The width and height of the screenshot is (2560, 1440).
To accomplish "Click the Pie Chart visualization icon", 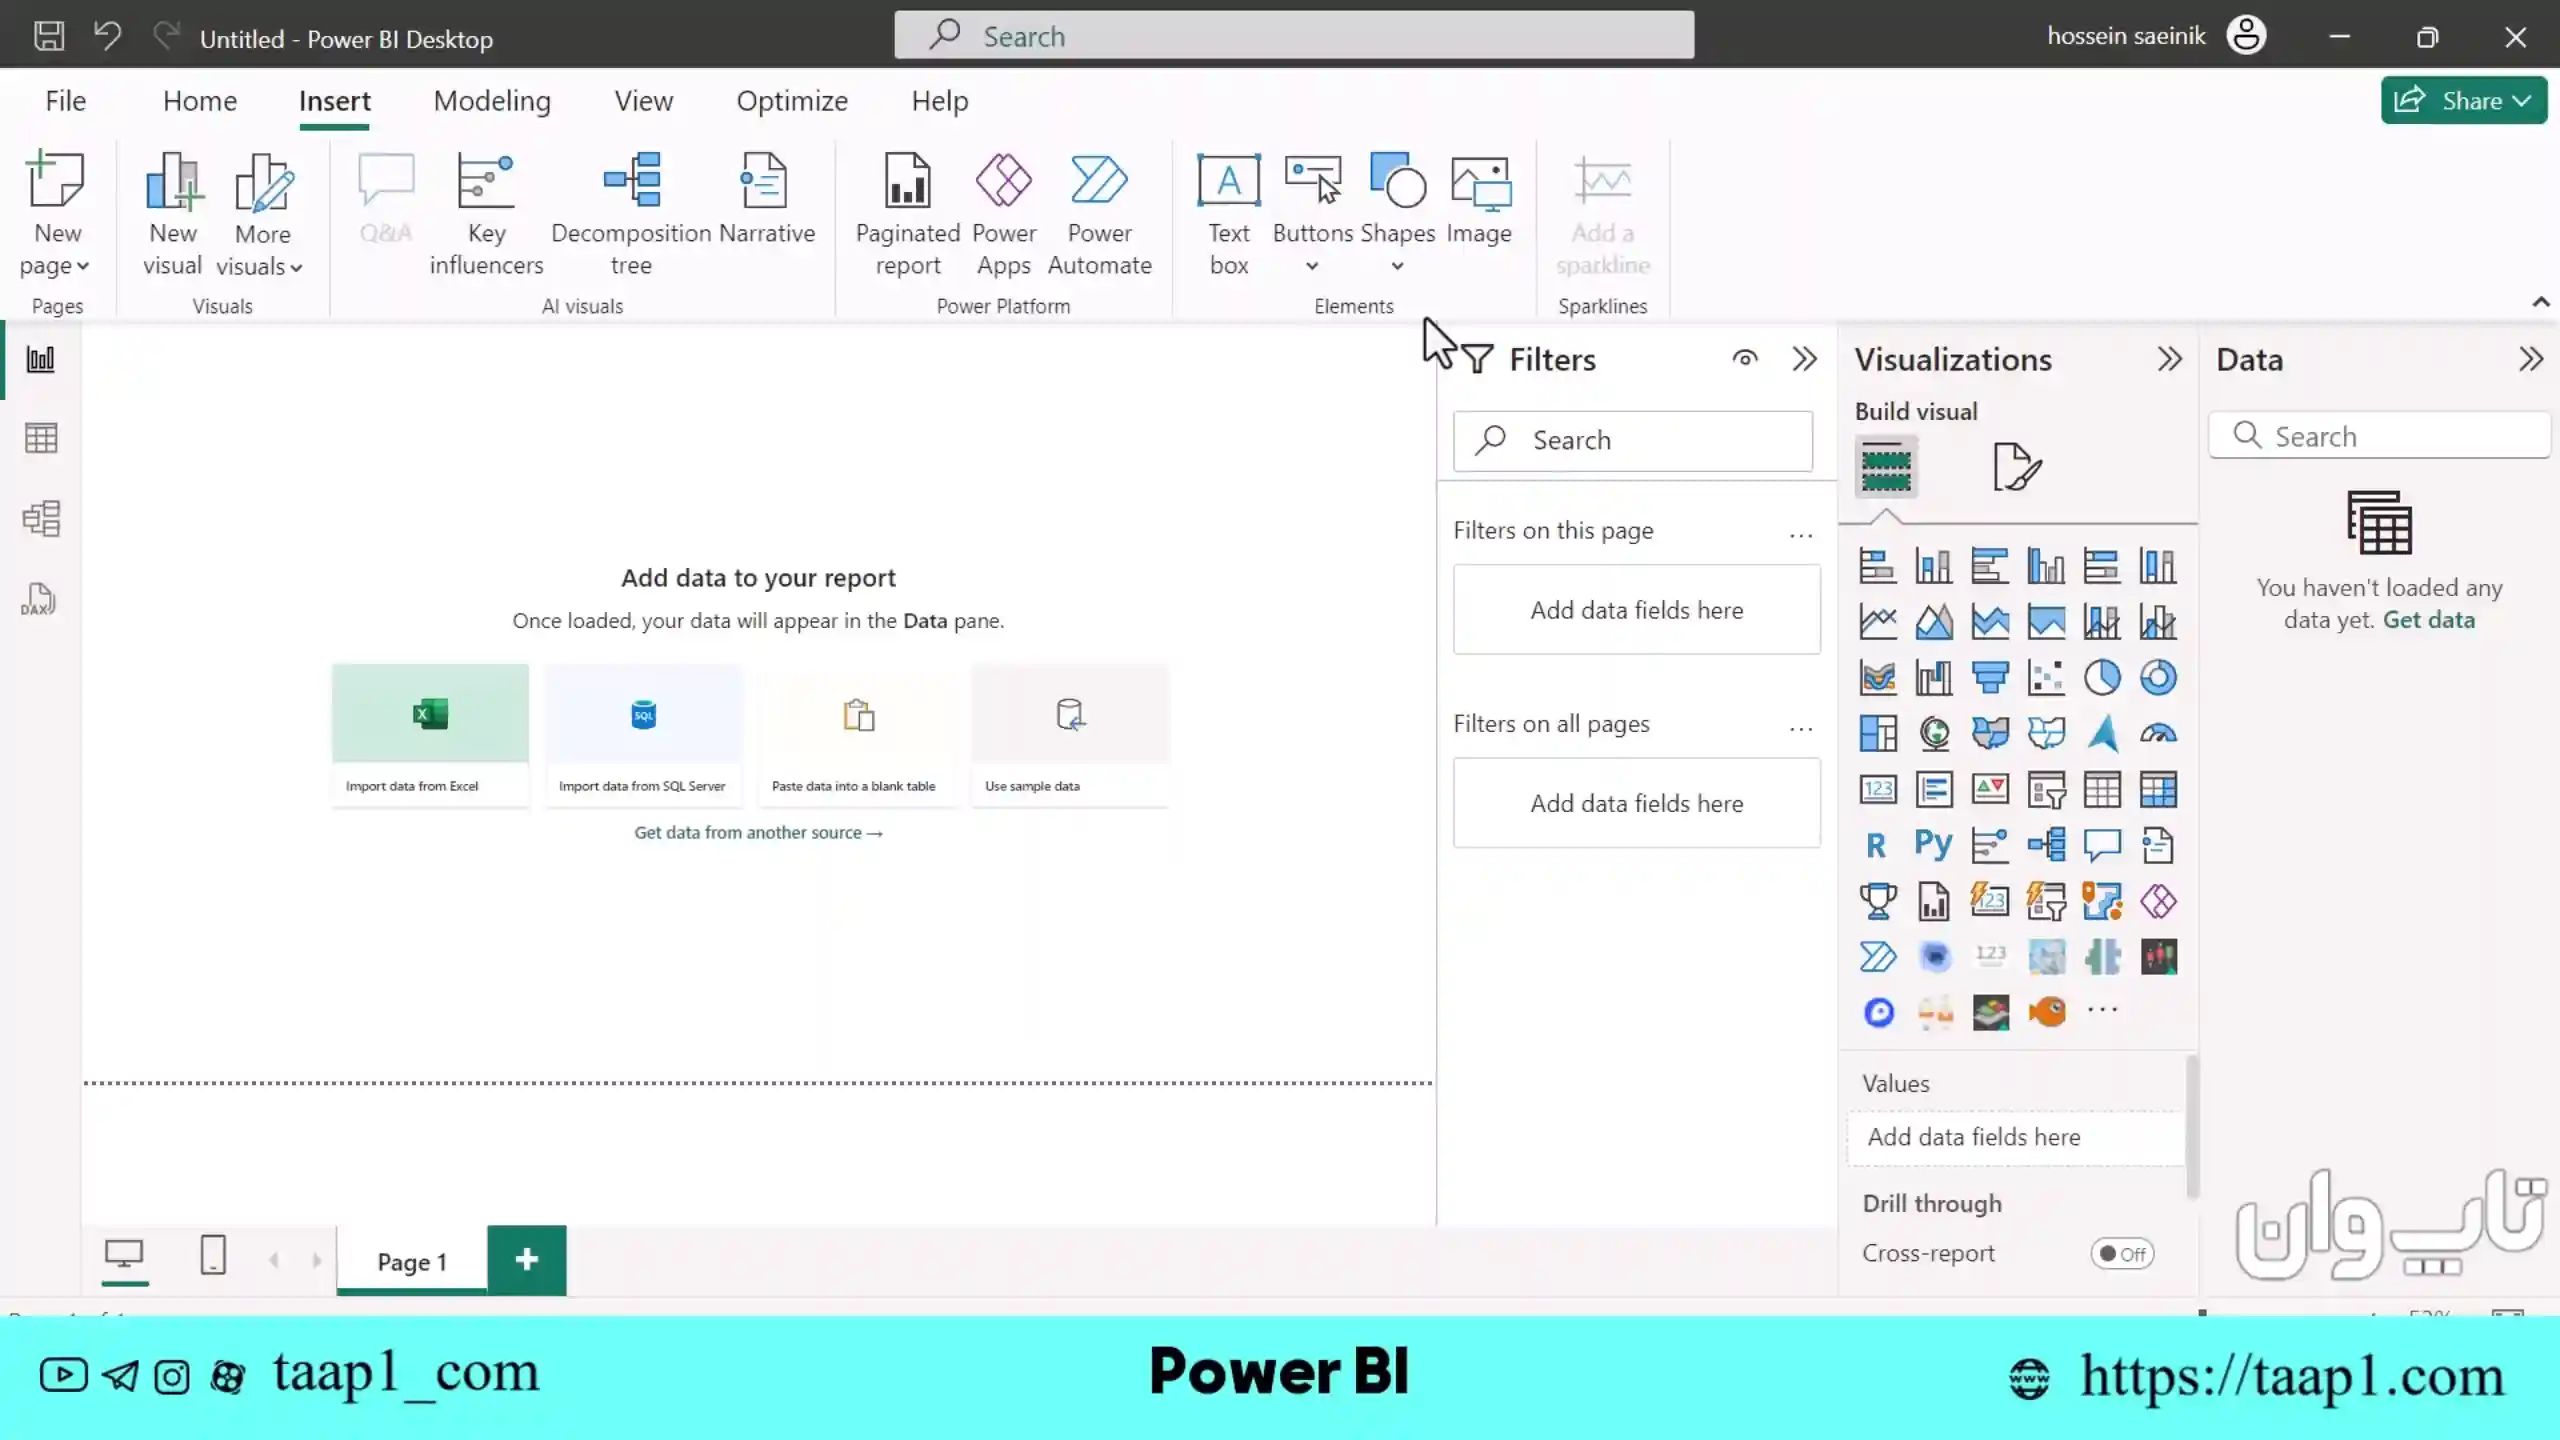I will 2103,677.
